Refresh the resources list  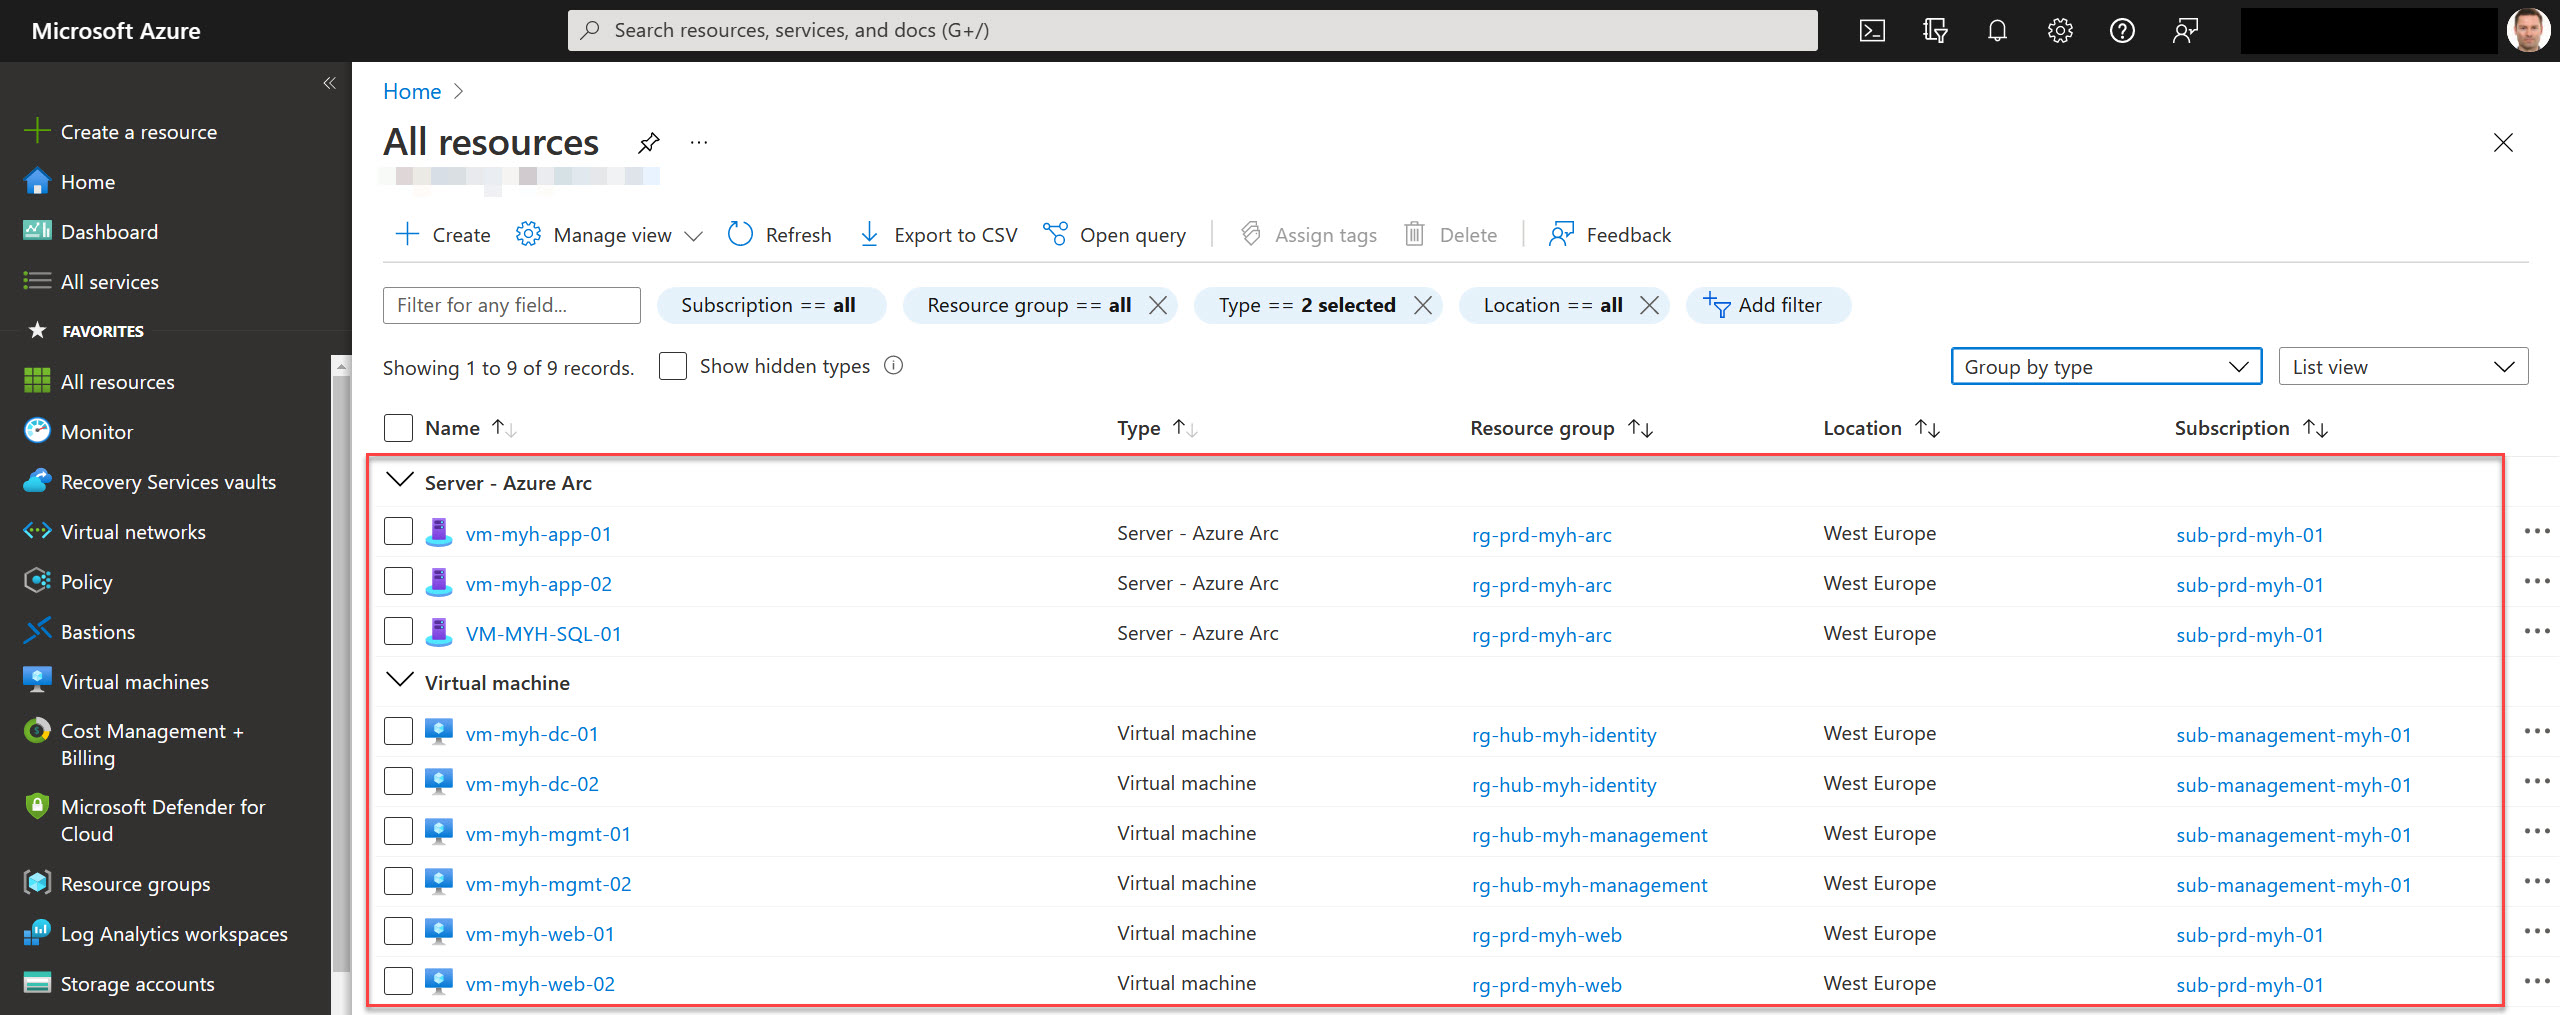click(x=779, y=234)
